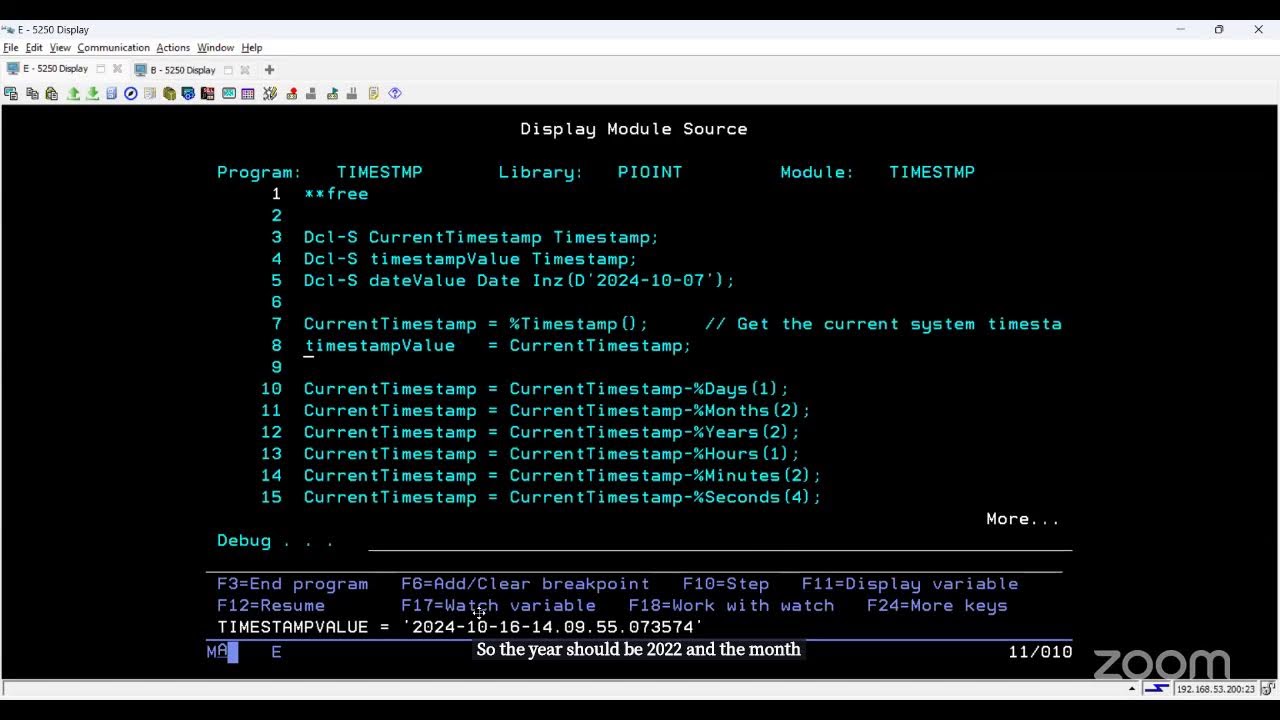Click the More... indicator text
This screenshot has width=1280, height=720.
pos(1023,519)
